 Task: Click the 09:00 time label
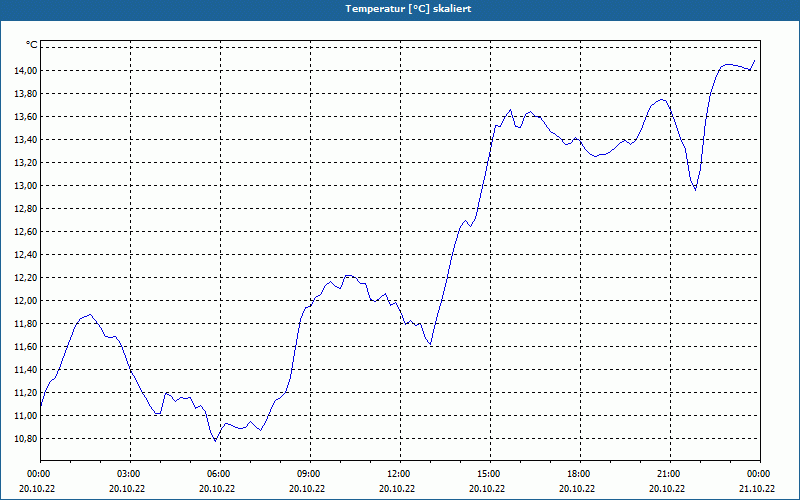coord(307,474)
